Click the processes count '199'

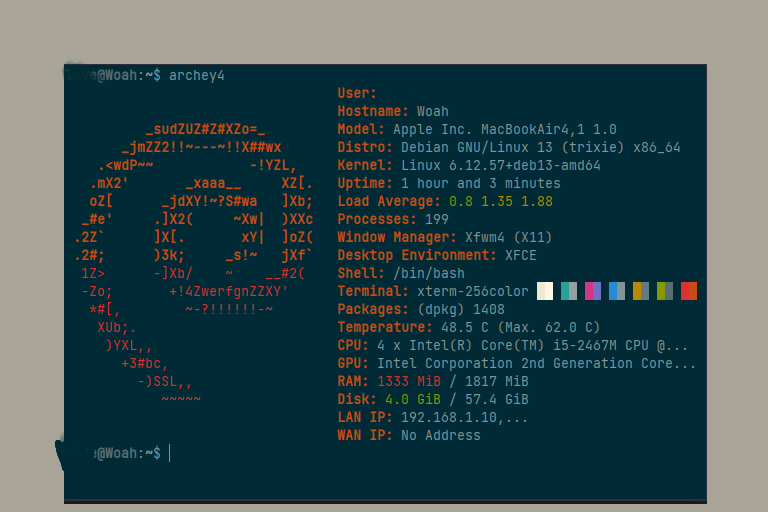(437, 219)
